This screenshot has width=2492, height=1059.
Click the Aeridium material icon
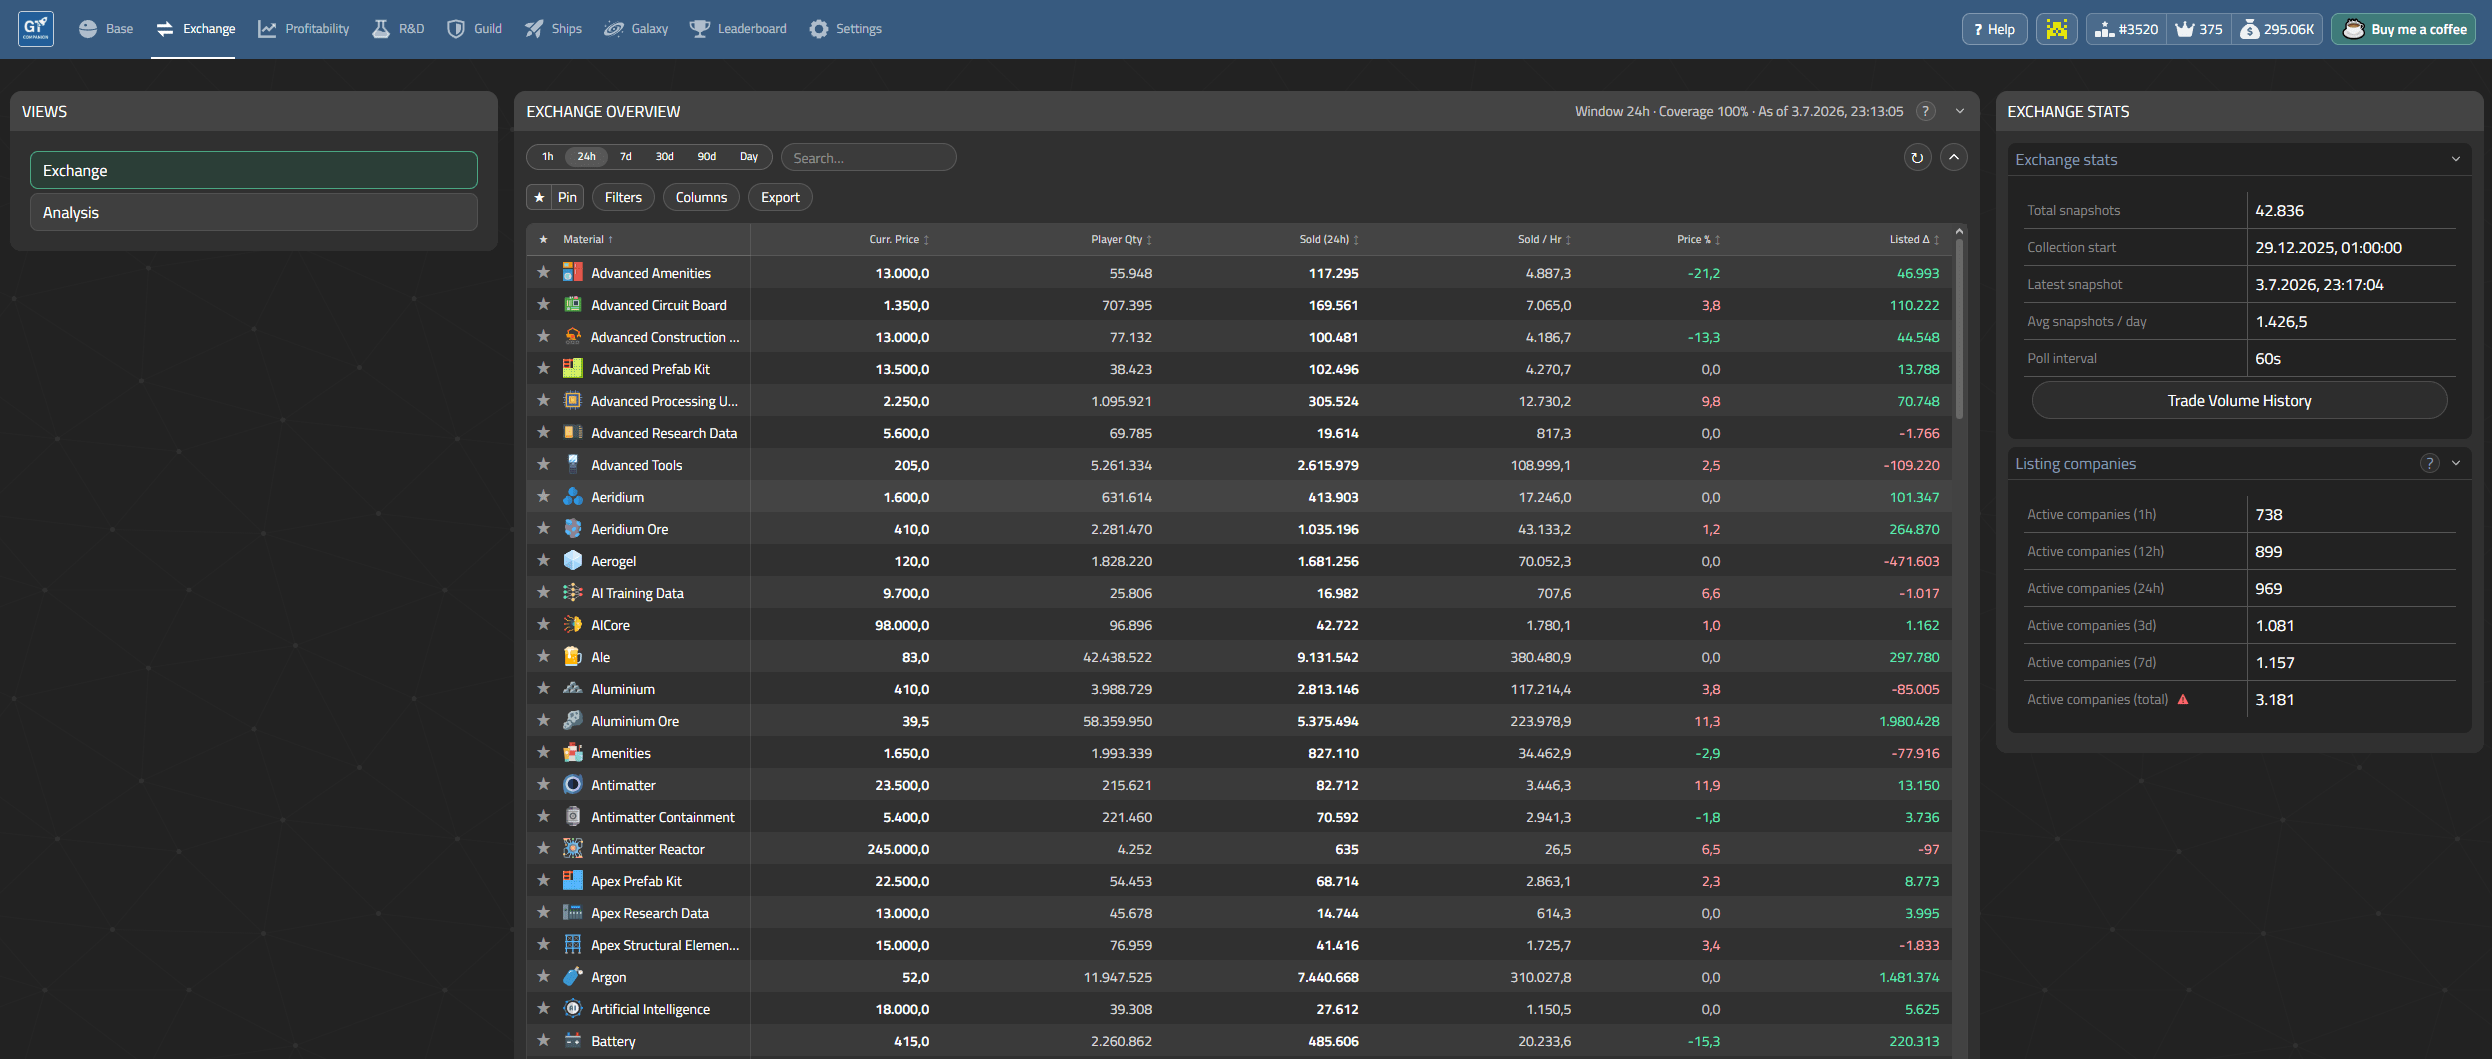point(573,497)
